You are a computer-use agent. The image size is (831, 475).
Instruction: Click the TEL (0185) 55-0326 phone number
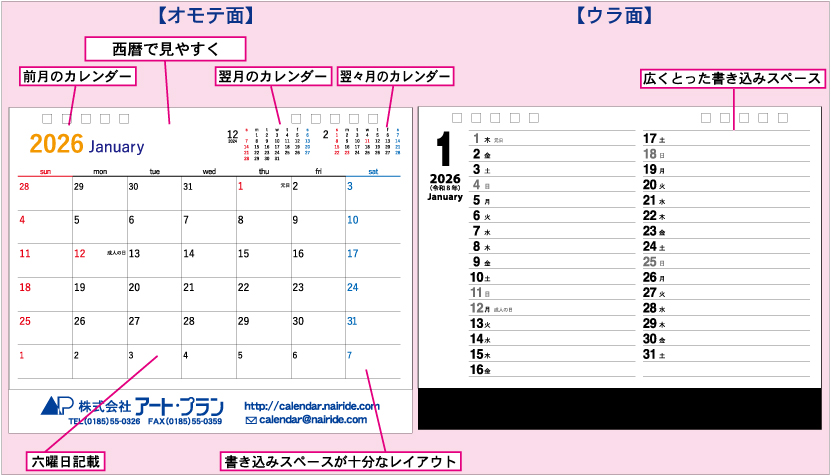tap(104, 421)
